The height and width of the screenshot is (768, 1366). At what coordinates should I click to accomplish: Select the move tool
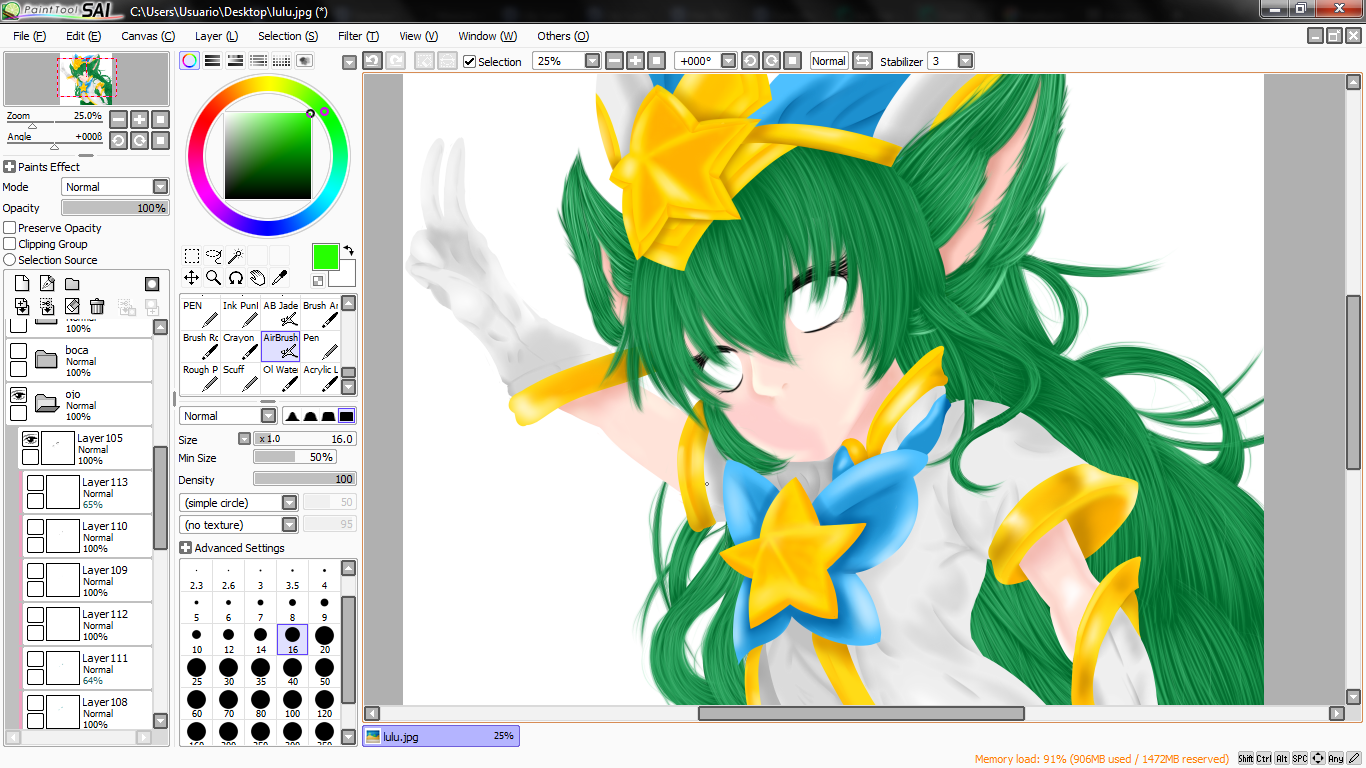(191, 277)
